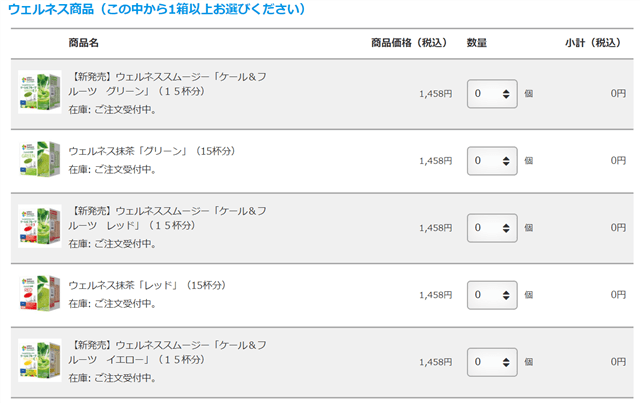The image size is (640, 403).
Task: Click the Wellness Matcha Green product image
Action: point(40,160)
